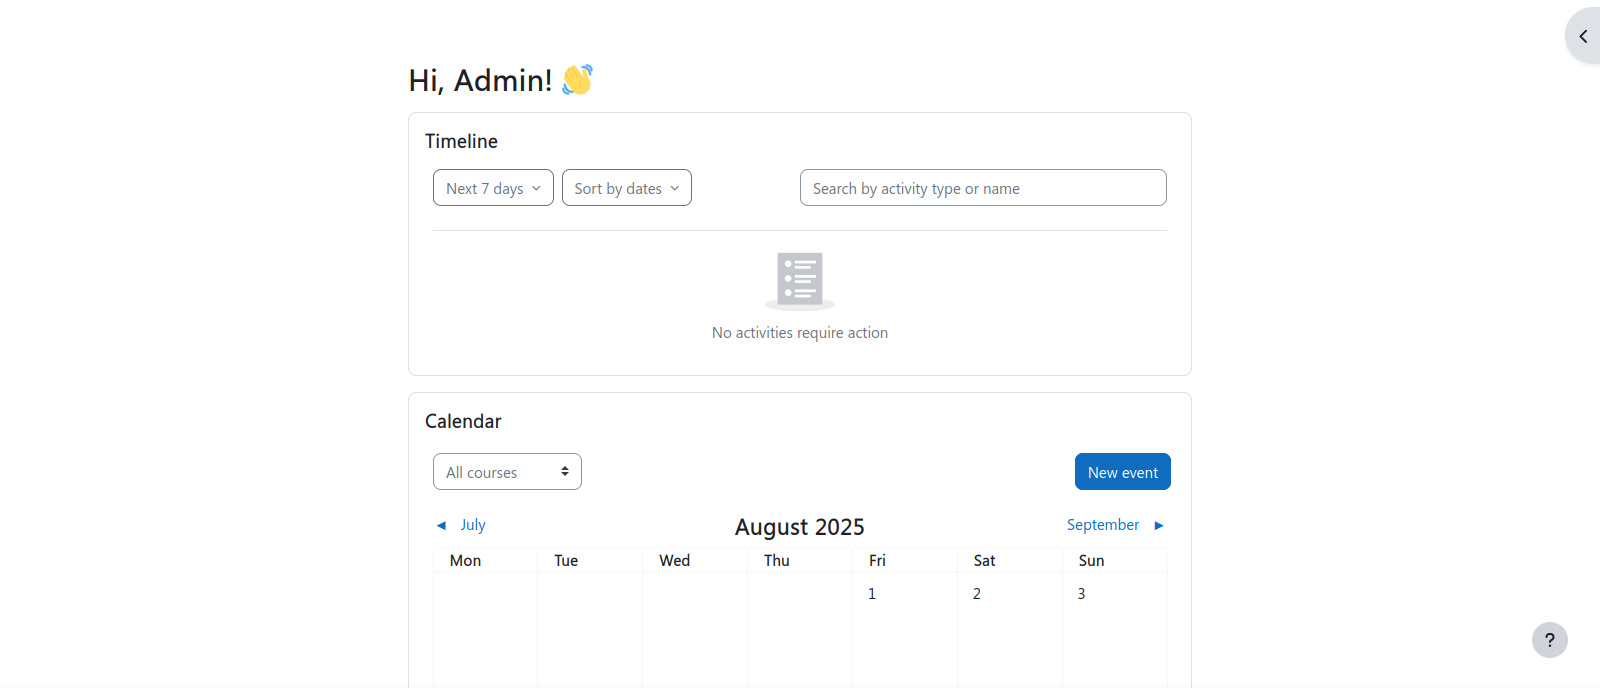Click the up-down arrows on All courses
This screenshot has height=688, width=1600.
point(565,472)
